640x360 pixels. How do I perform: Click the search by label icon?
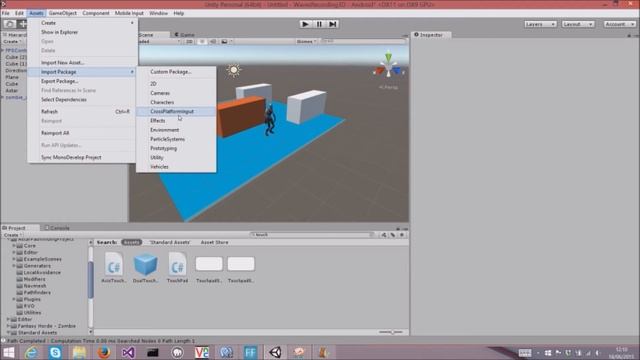(x=393, y=235)
